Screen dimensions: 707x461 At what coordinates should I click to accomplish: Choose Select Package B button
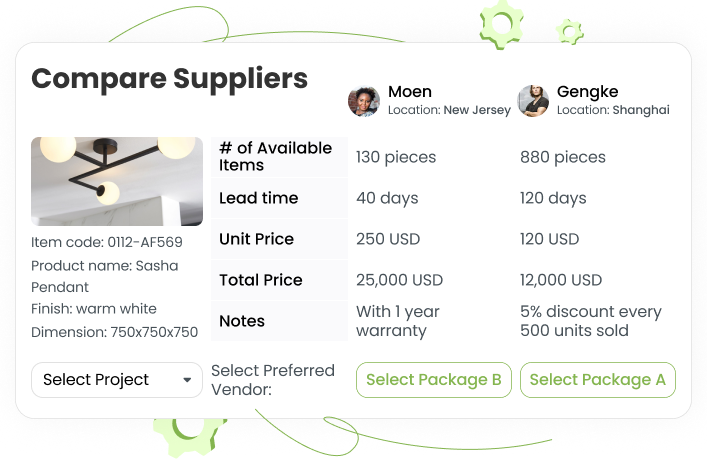point(434,380)
